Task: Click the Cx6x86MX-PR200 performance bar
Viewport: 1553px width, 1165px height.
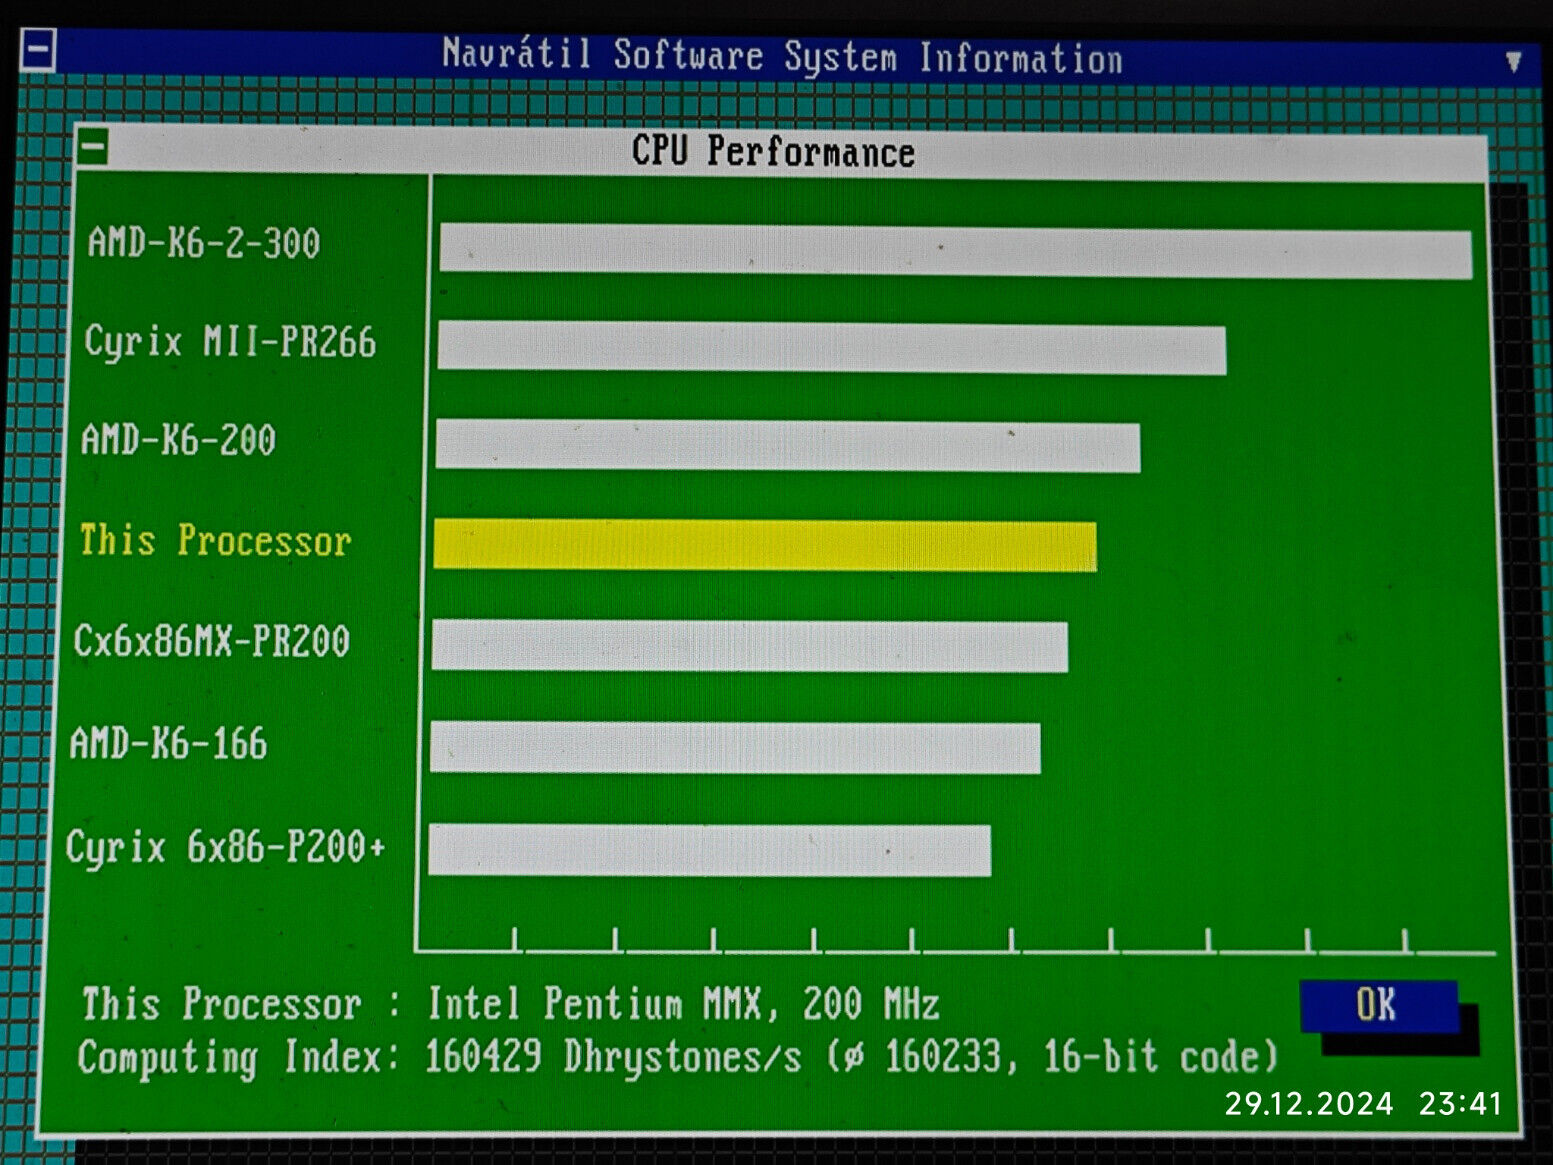Action: coord(749,646)
